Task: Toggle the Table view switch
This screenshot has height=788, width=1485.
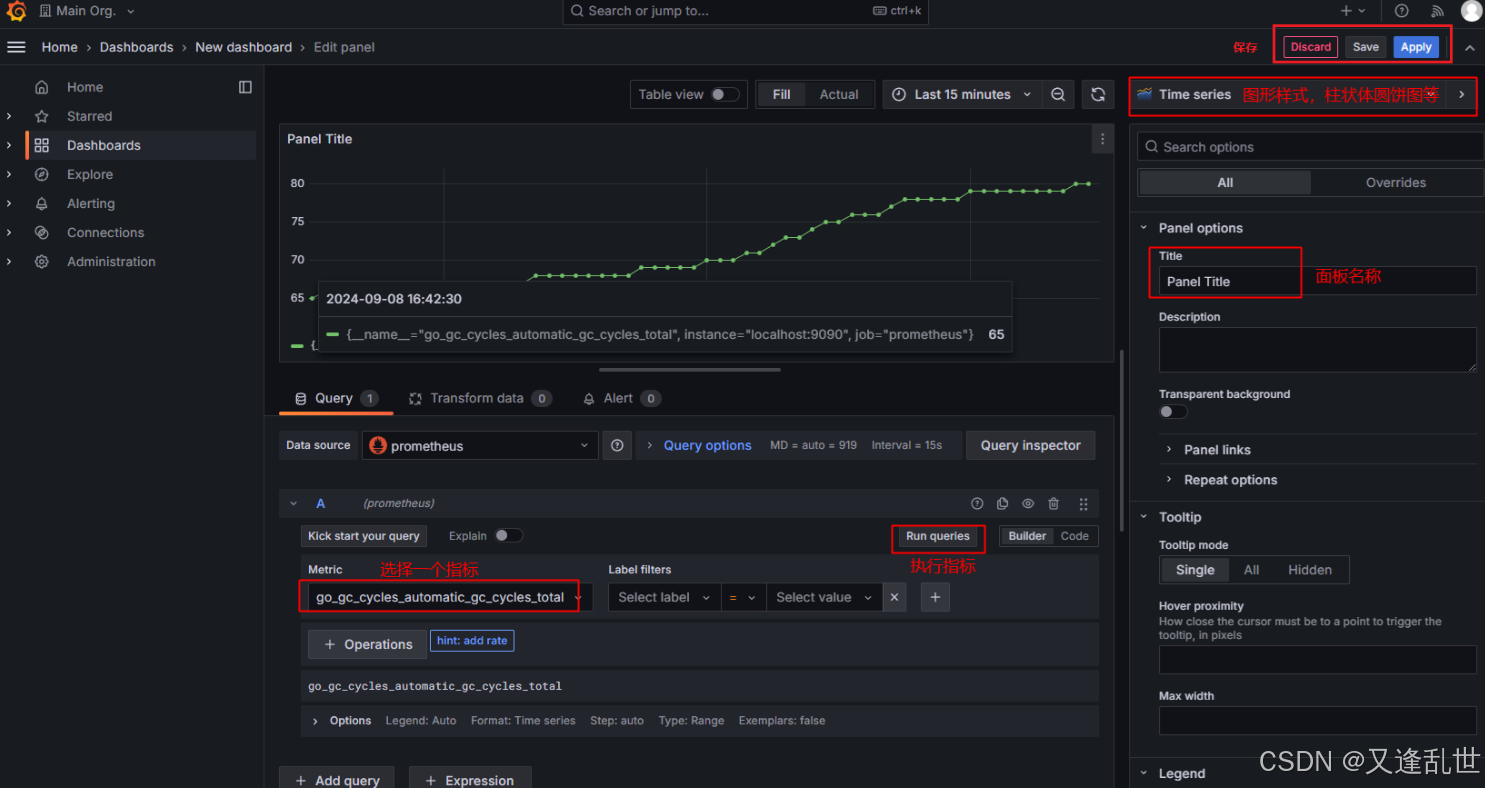Action: (725, 94)
